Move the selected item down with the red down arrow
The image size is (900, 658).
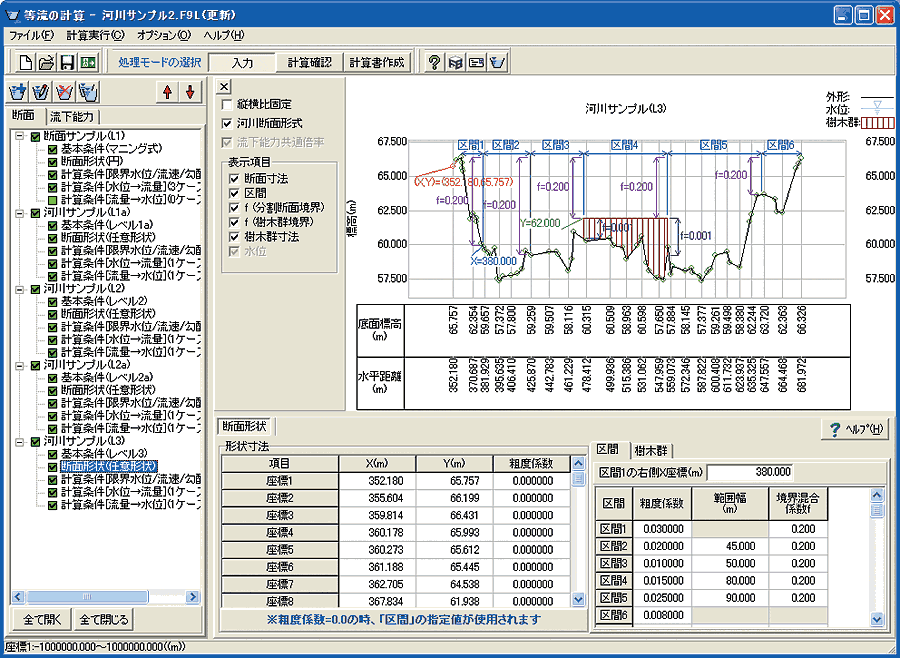[x=191, y=91]
